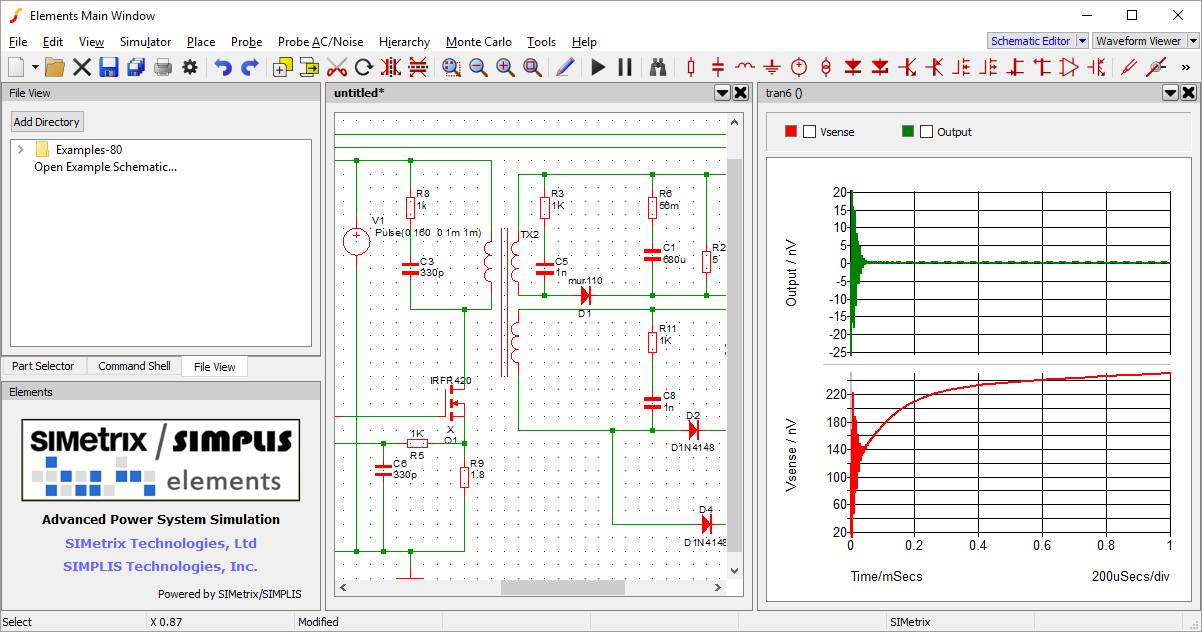Click the Add Directory button
The image size is (1202, 632).
pyautogui.click(x=47, y=122)
